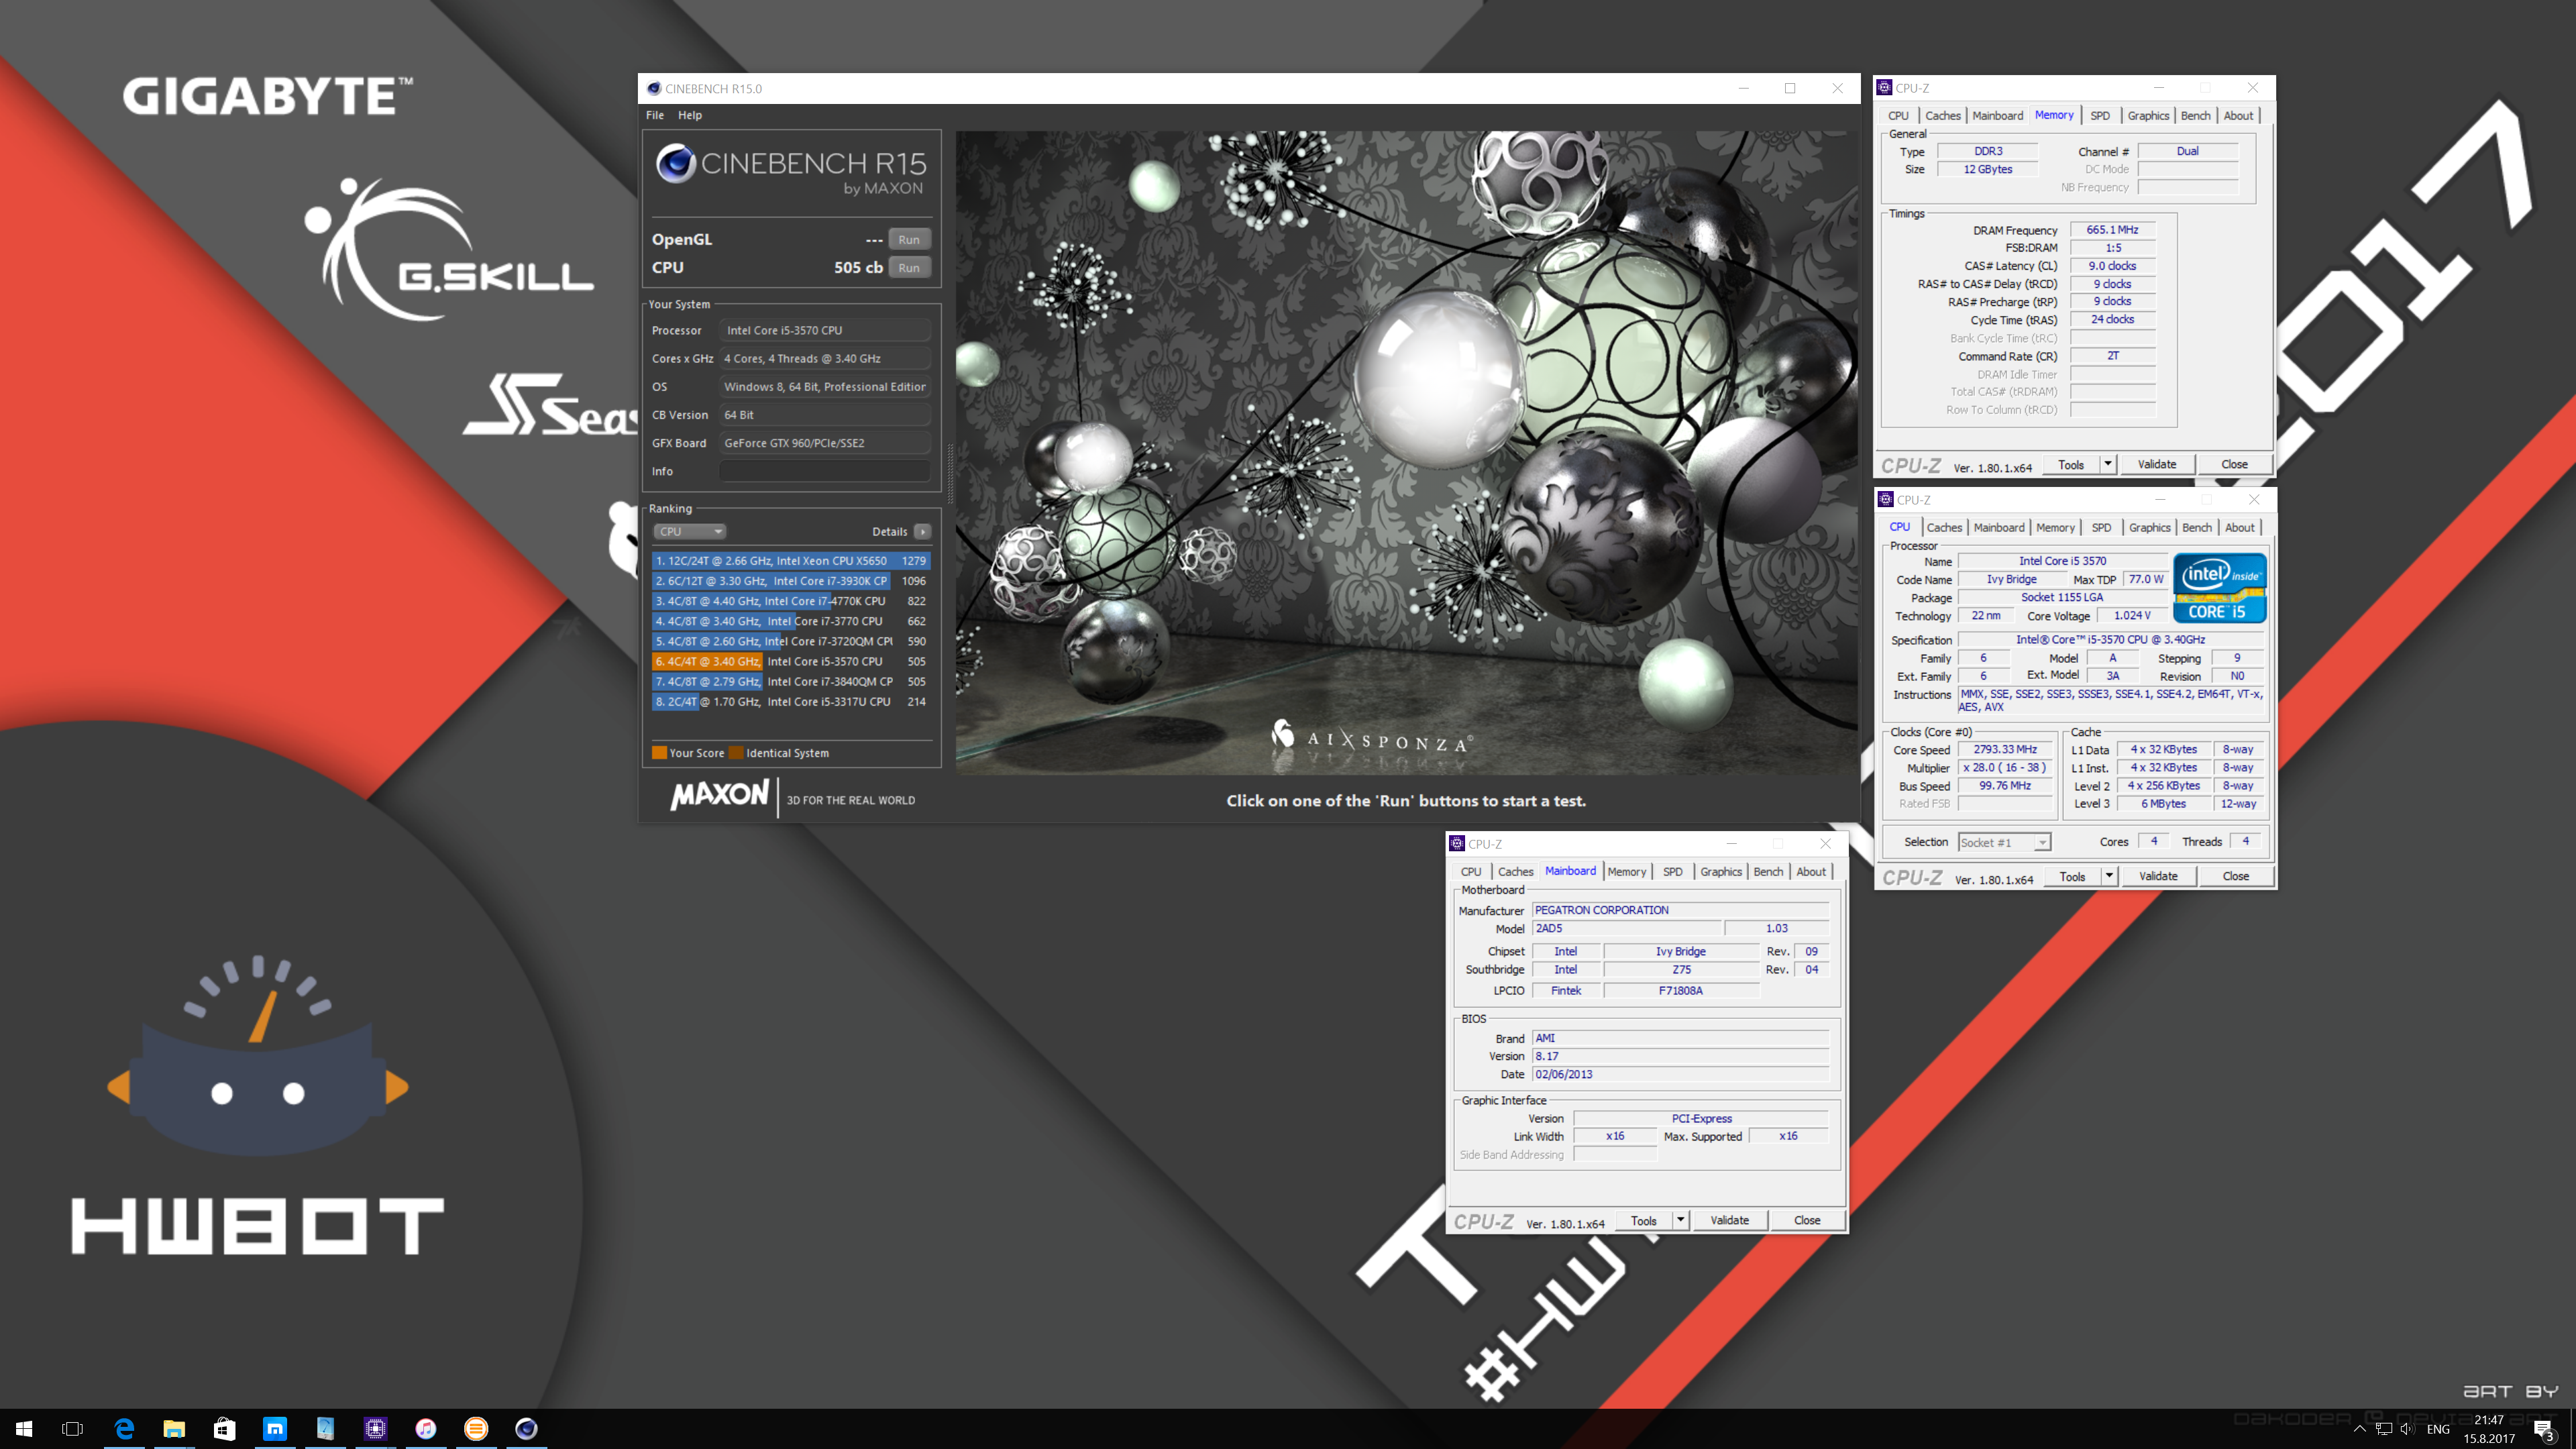The width and height of the screenshot is (2576, 1449).
Task: Click the ENG language indicator
Action: [x=2438, y=1429]
